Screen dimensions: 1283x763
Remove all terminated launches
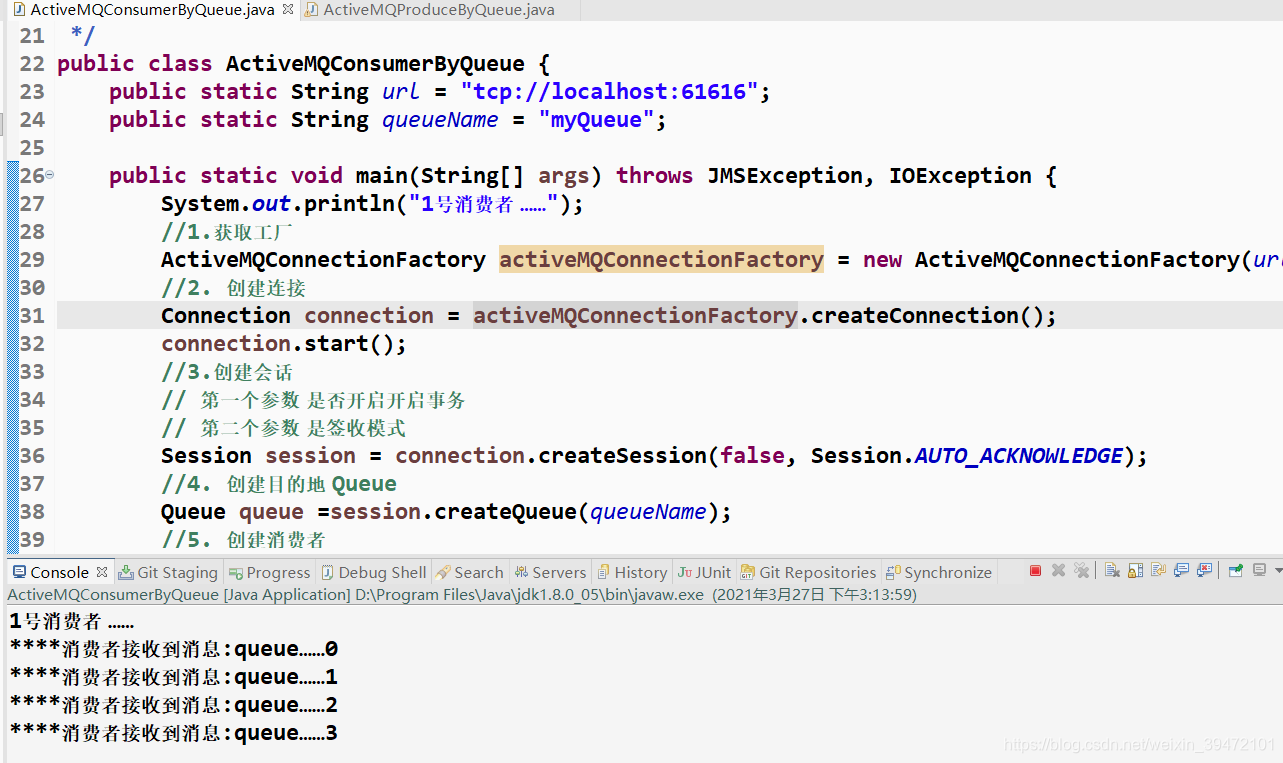[x=1081, y=571]
